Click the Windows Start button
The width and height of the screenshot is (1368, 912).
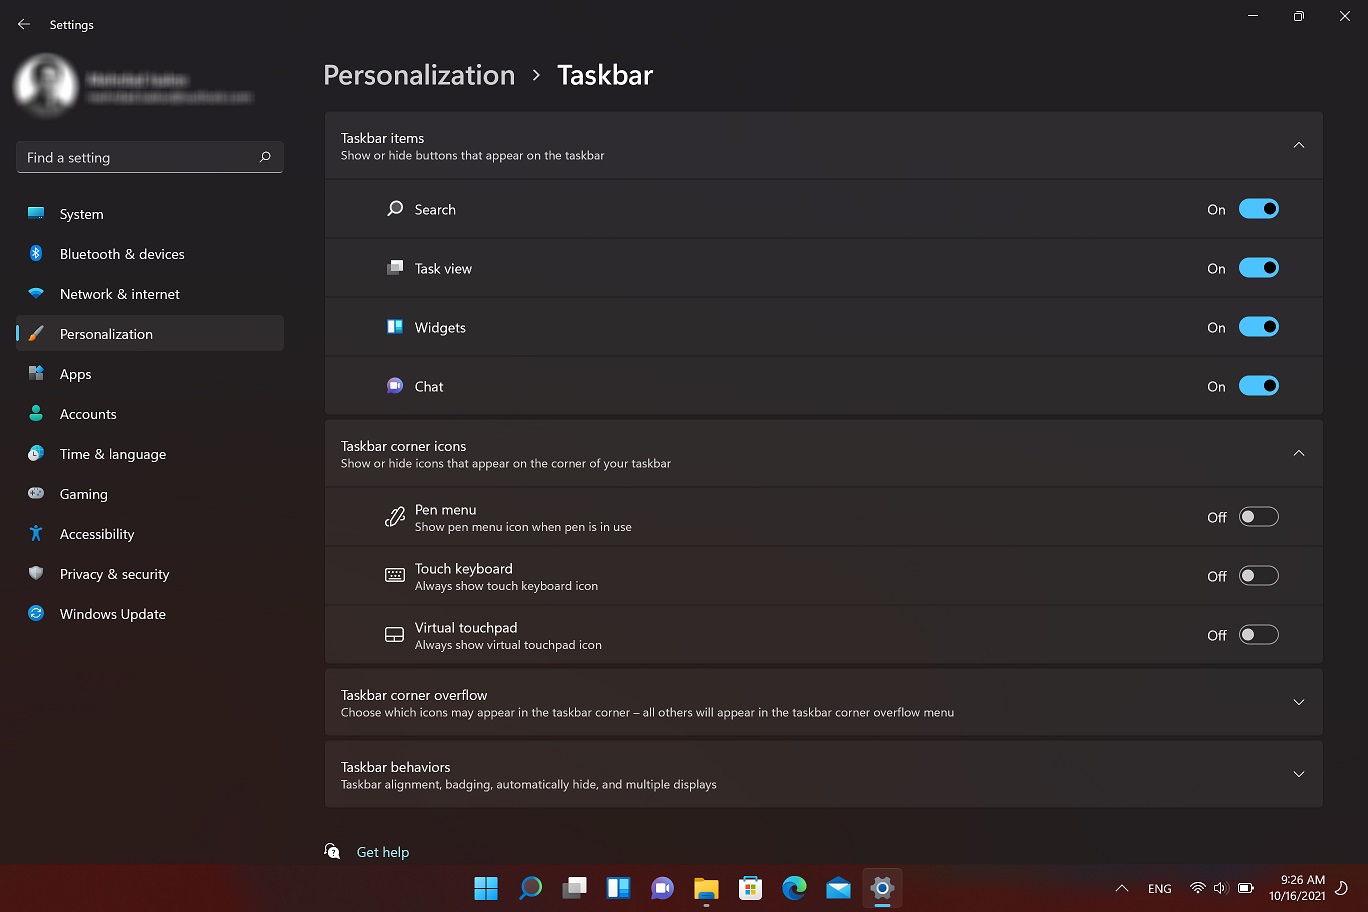[486, 888]
